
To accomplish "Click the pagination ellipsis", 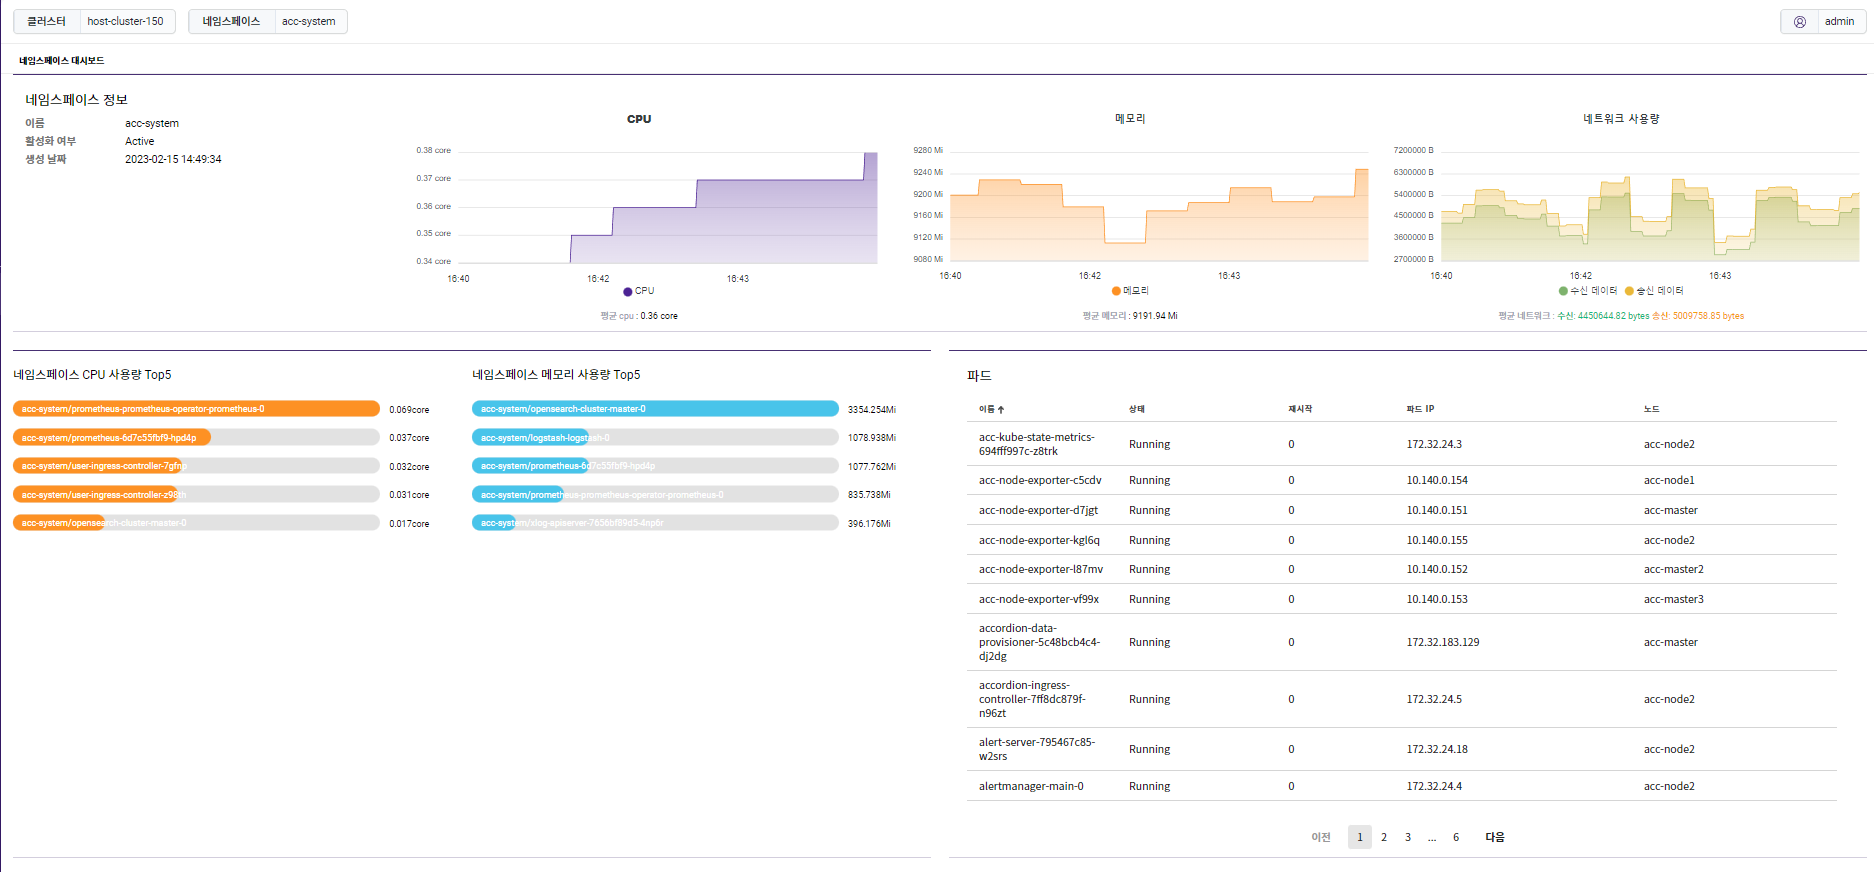I will coord(1432,837).
